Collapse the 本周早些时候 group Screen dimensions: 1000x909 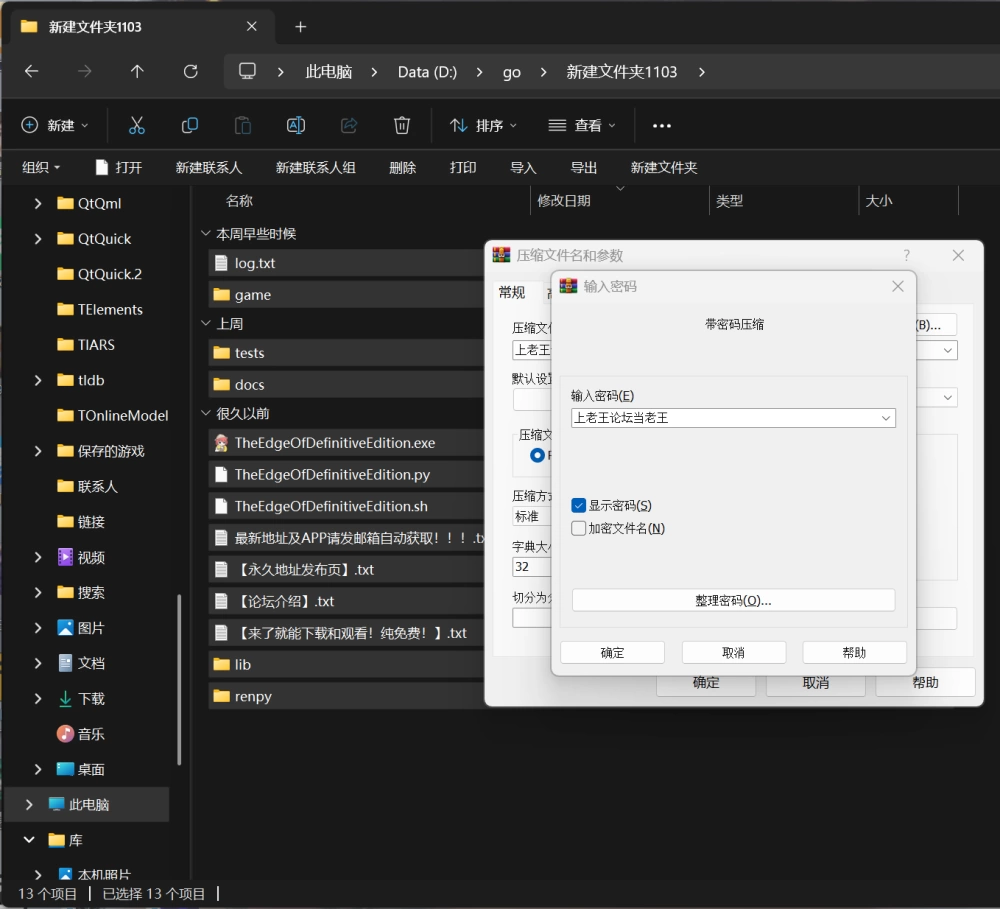click(x=206, y=233)
